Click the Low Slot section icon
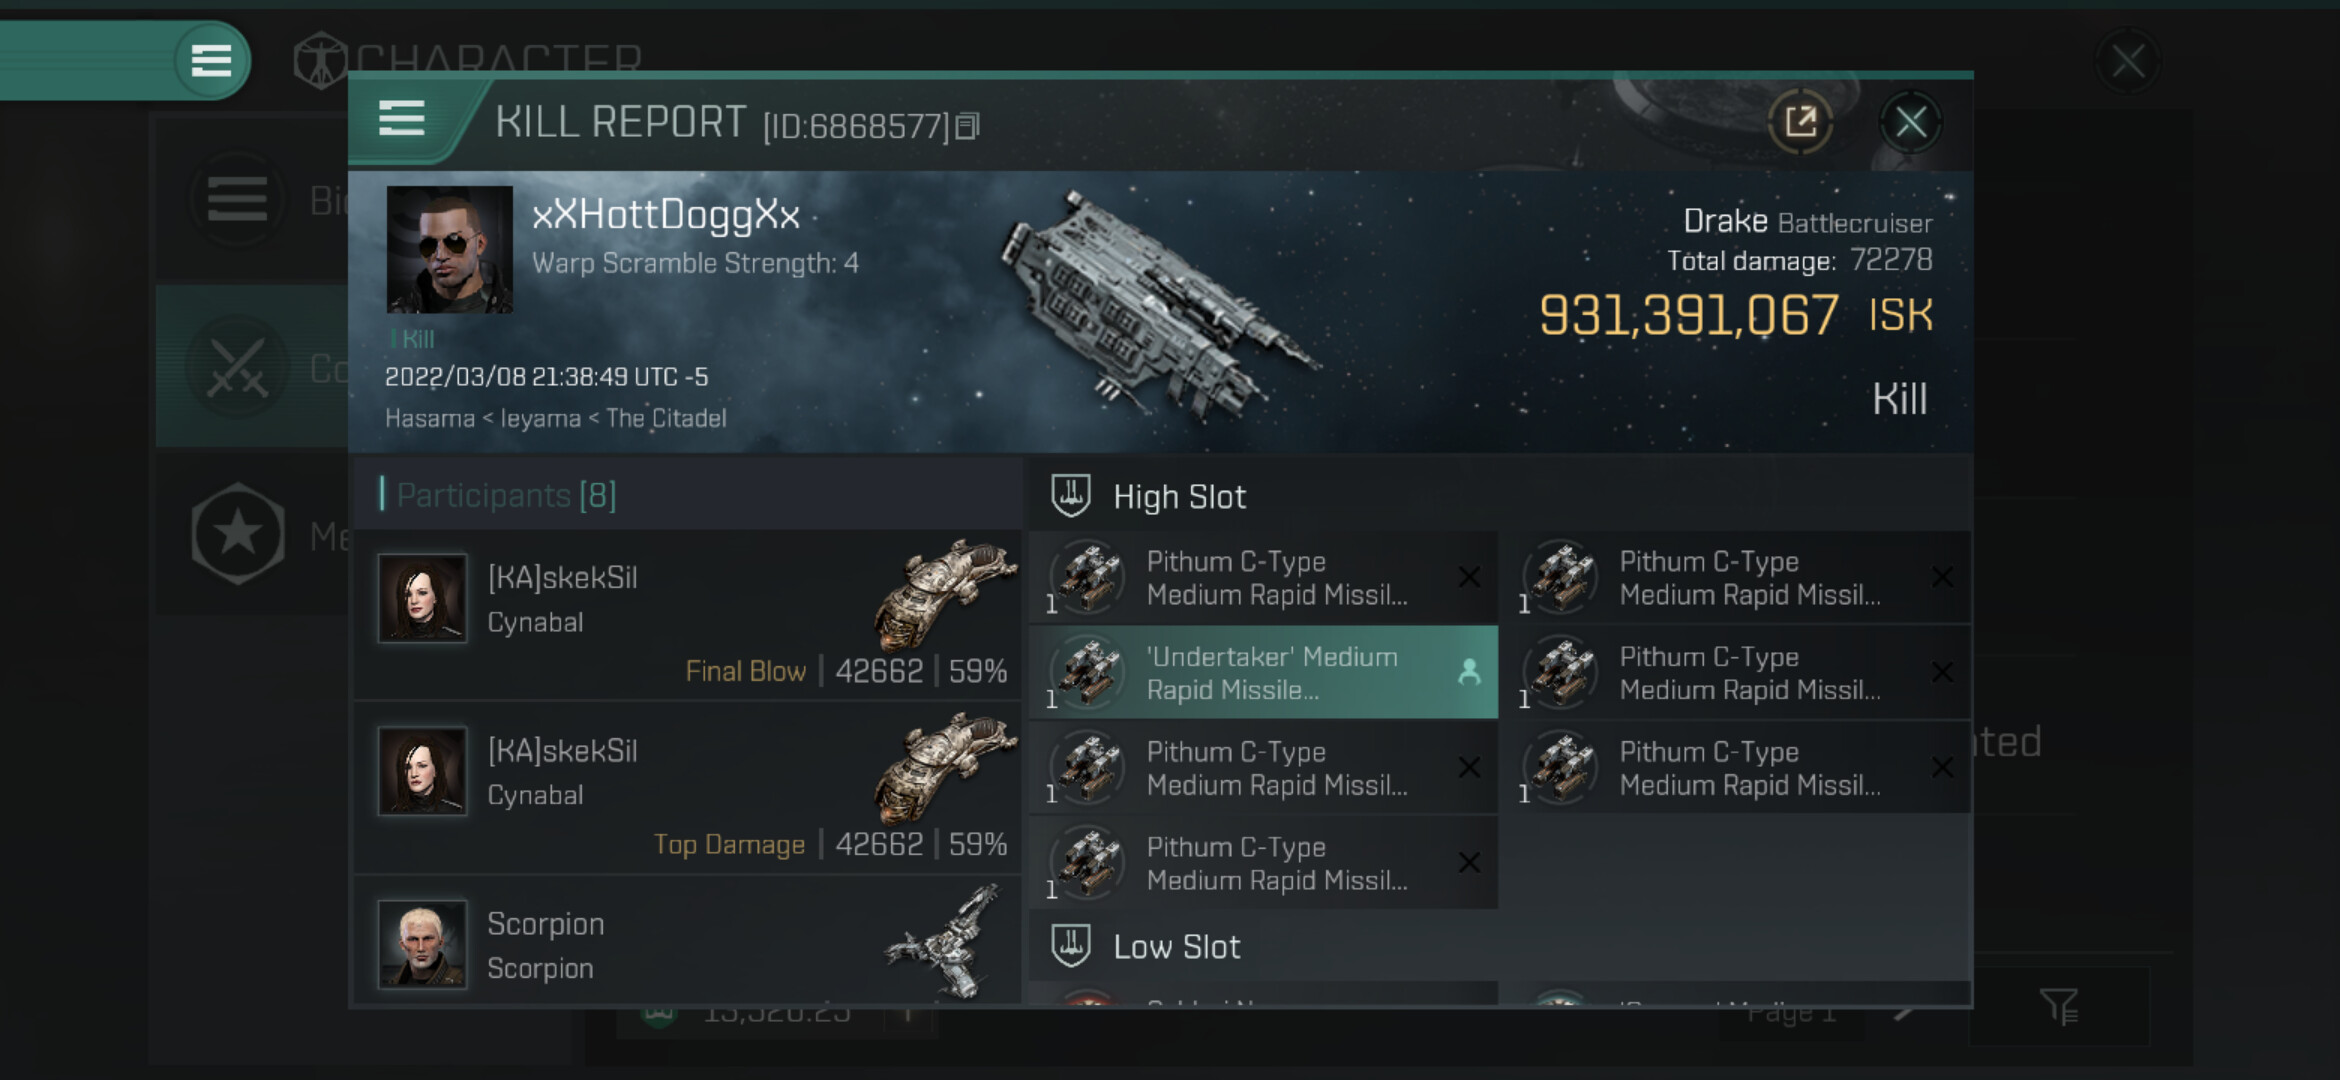The width and height of the screenshot is (2340, 1080). pyautogui.click(x=1071, y=946)
